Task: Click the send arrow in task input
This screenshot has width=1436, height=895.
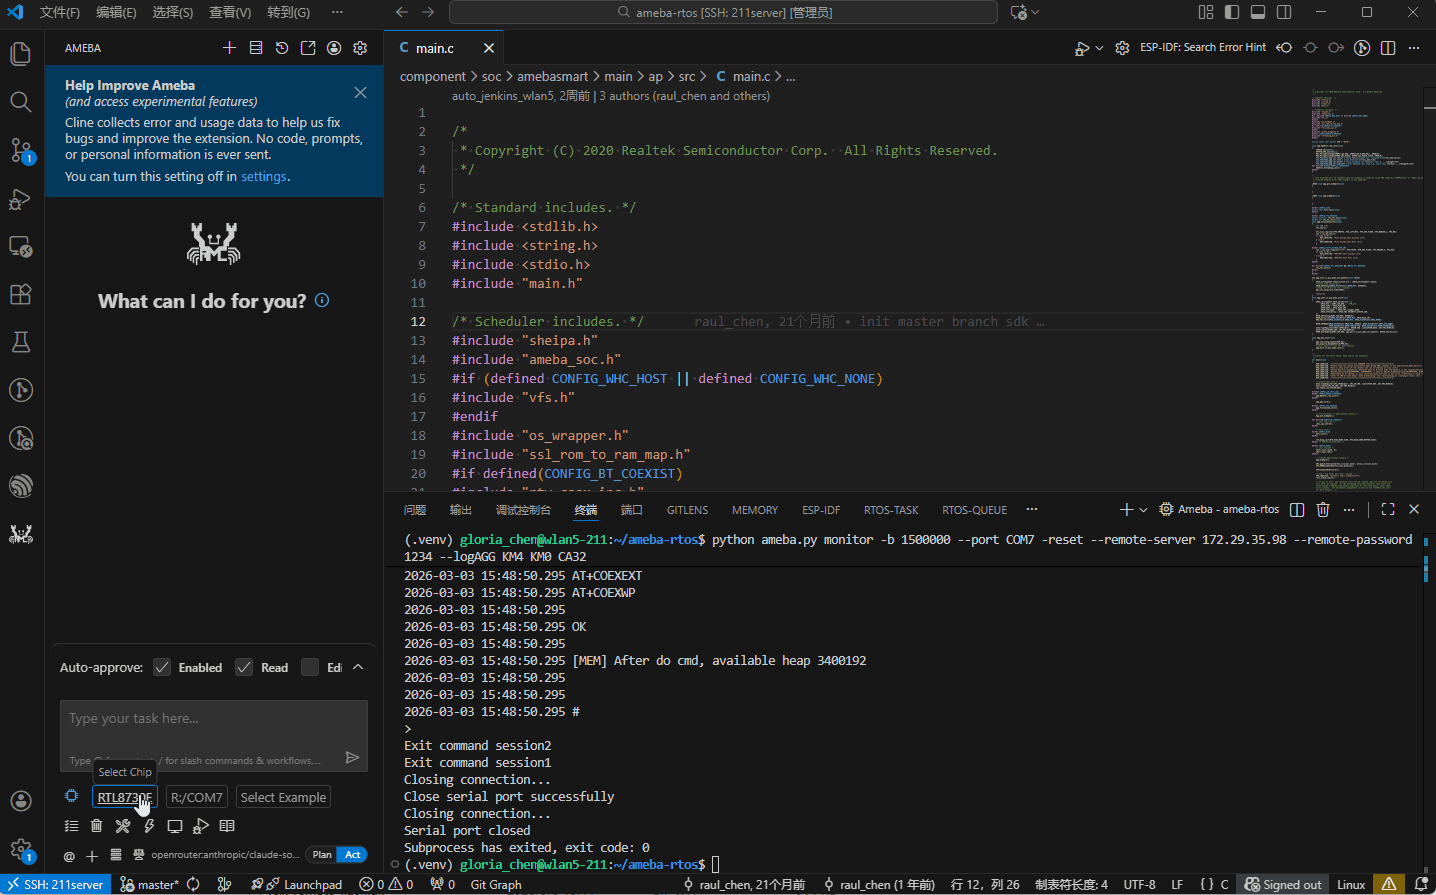Action: tap(352, 758)
